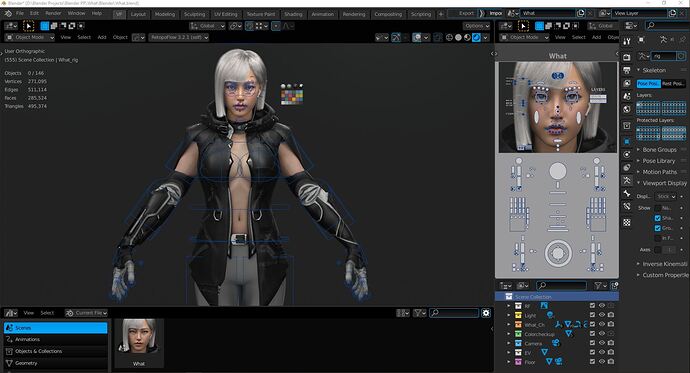Open the RetopoFlow 3.2.1 dropdown
690x373 pixels.
[x=178, y=37]
